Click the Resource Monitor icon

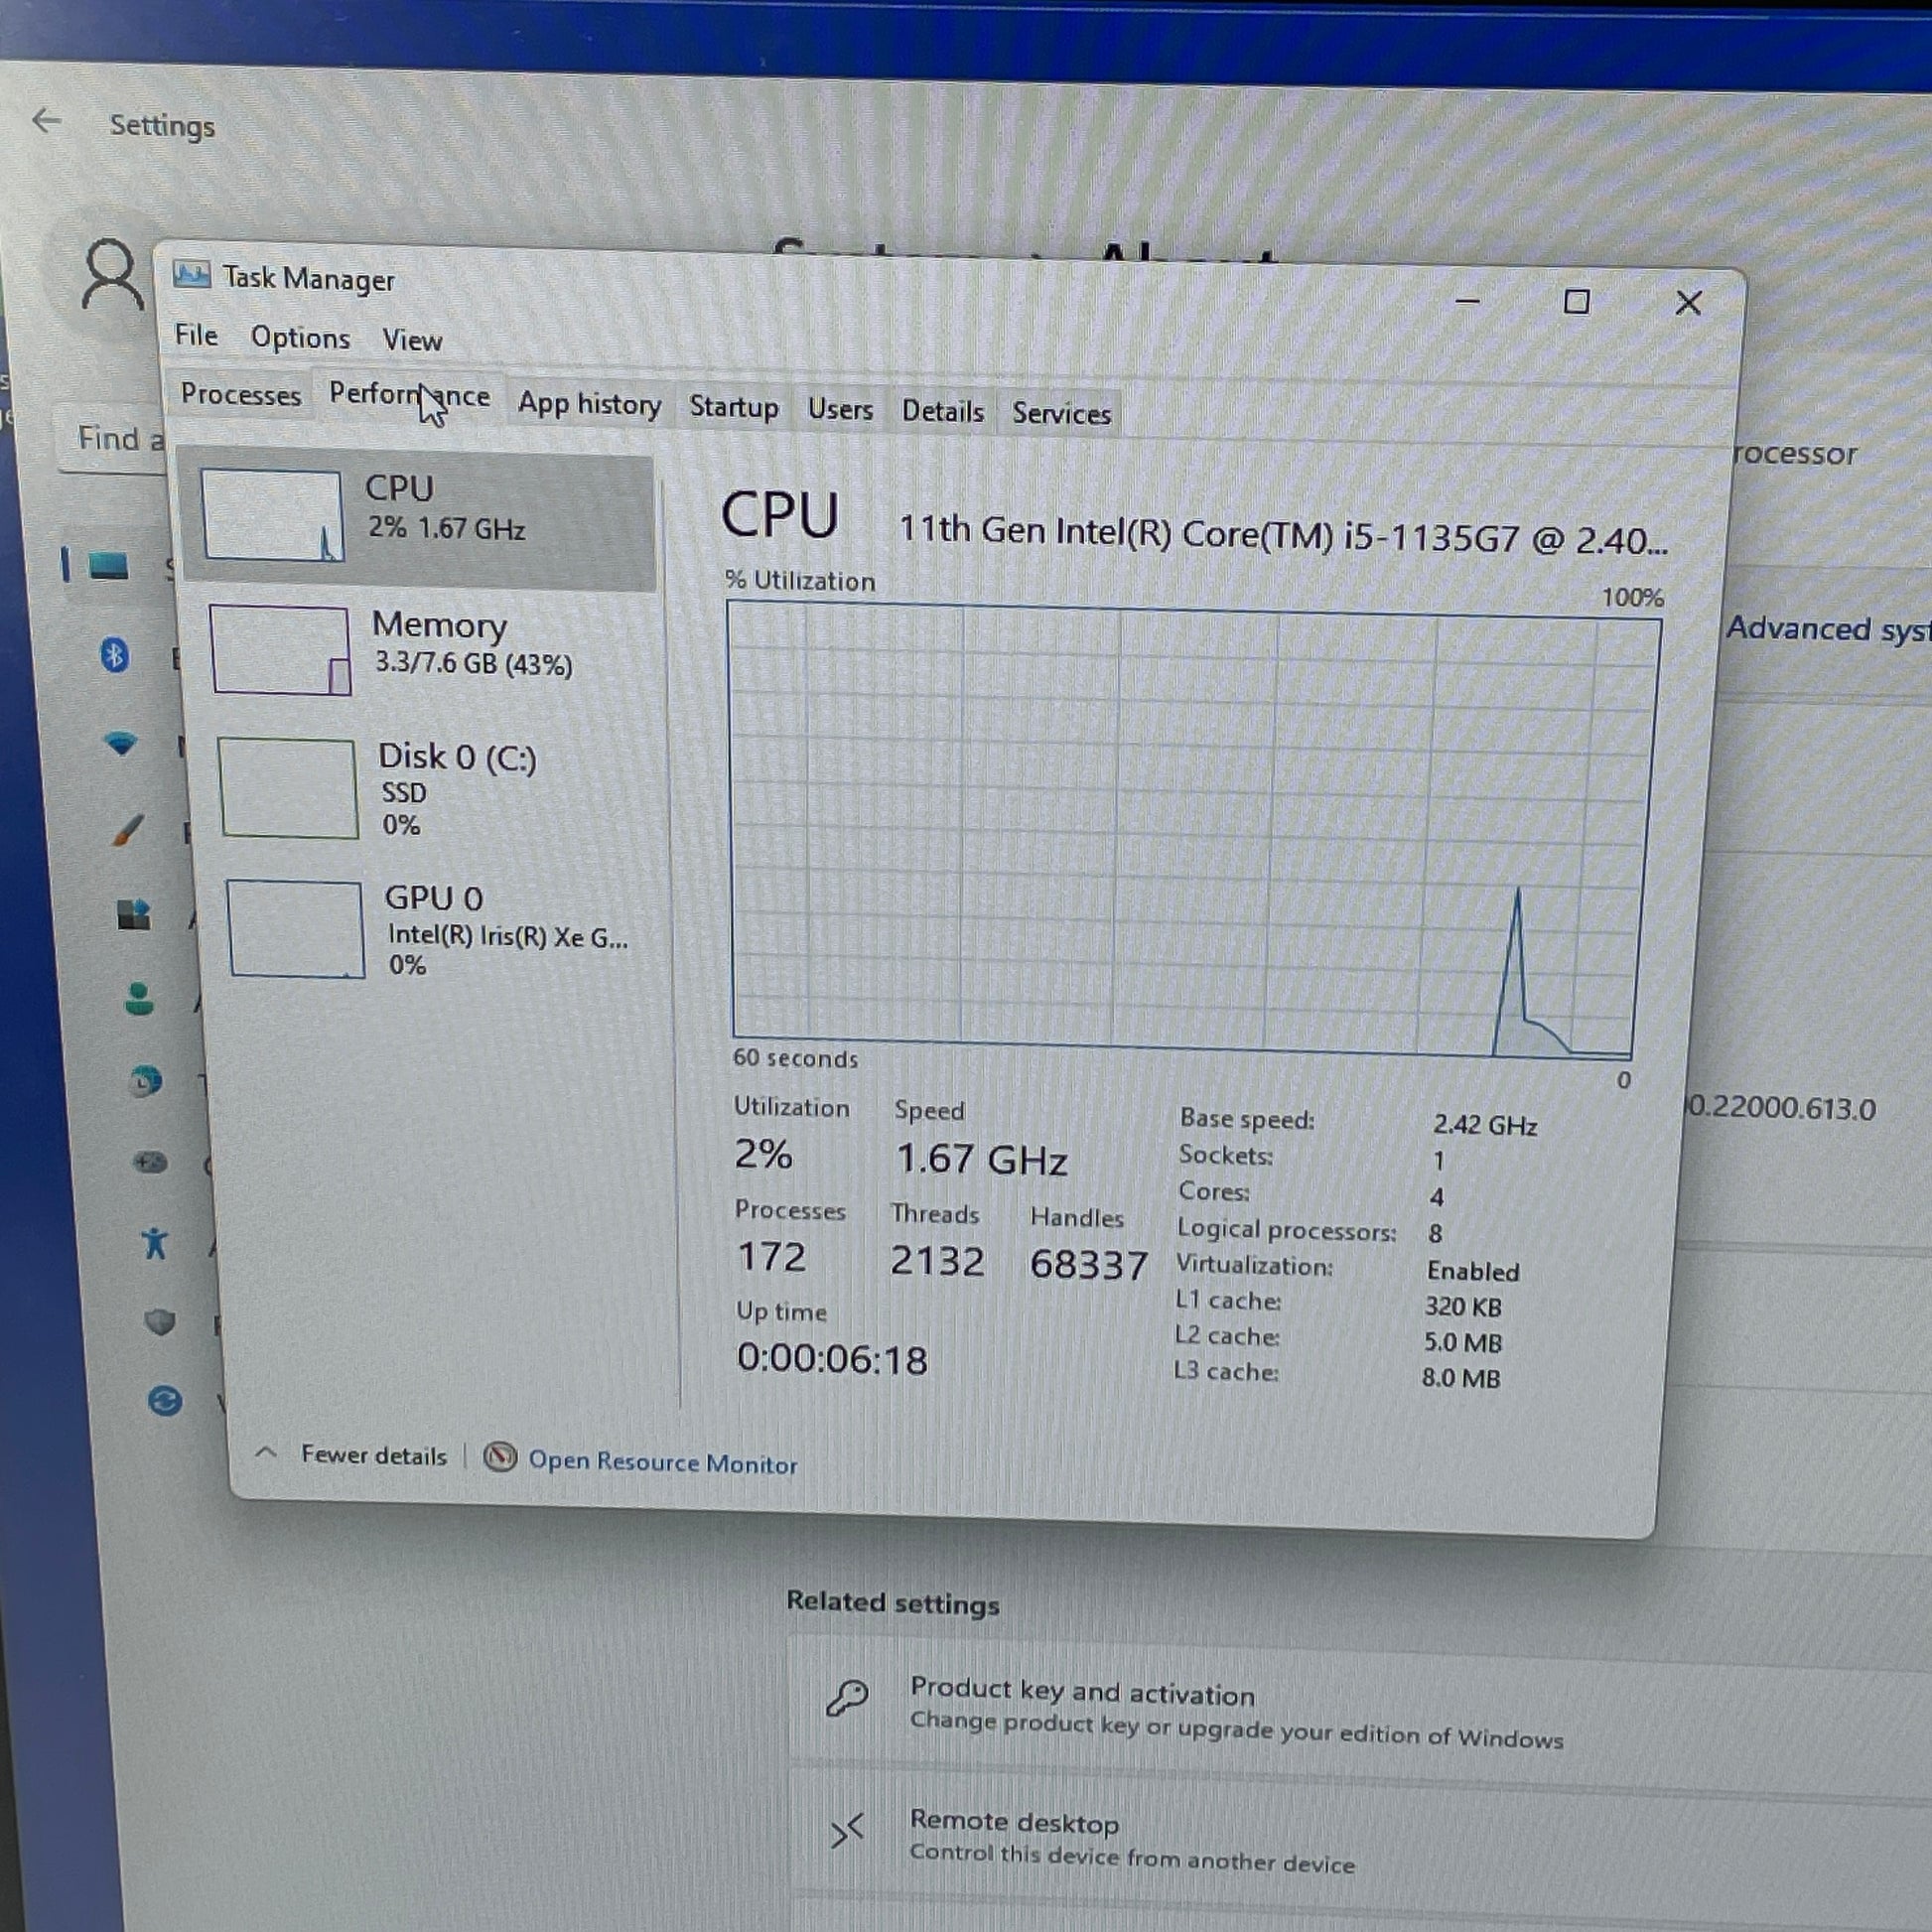(x=500, y=1457)
